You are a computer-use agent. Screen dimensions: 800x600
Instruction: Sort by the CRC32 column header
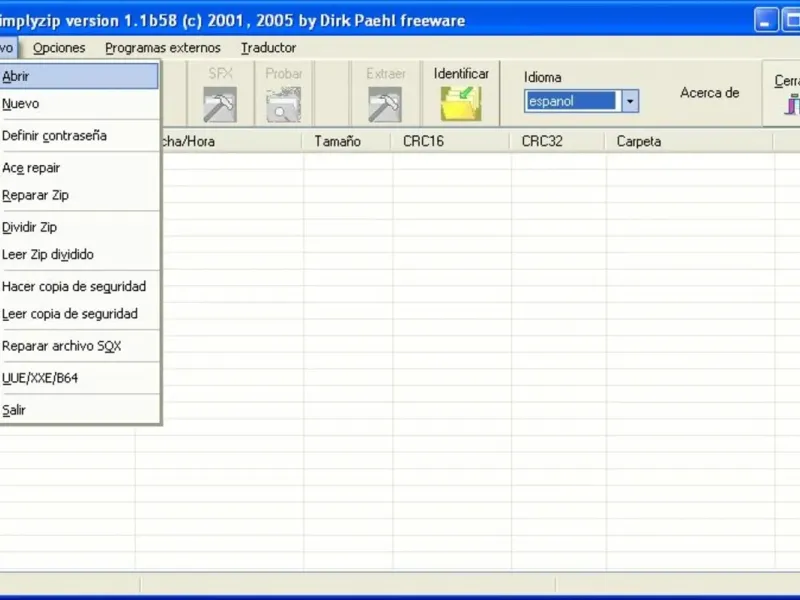coord(558,141)
